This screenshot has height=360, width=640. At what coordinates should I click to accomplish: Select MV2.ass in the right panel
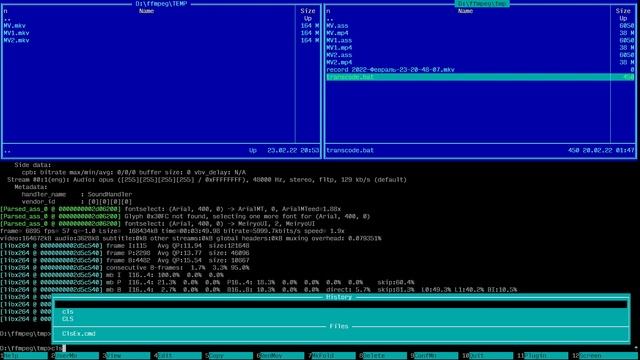pyautogui.click(x=339, y=55)
